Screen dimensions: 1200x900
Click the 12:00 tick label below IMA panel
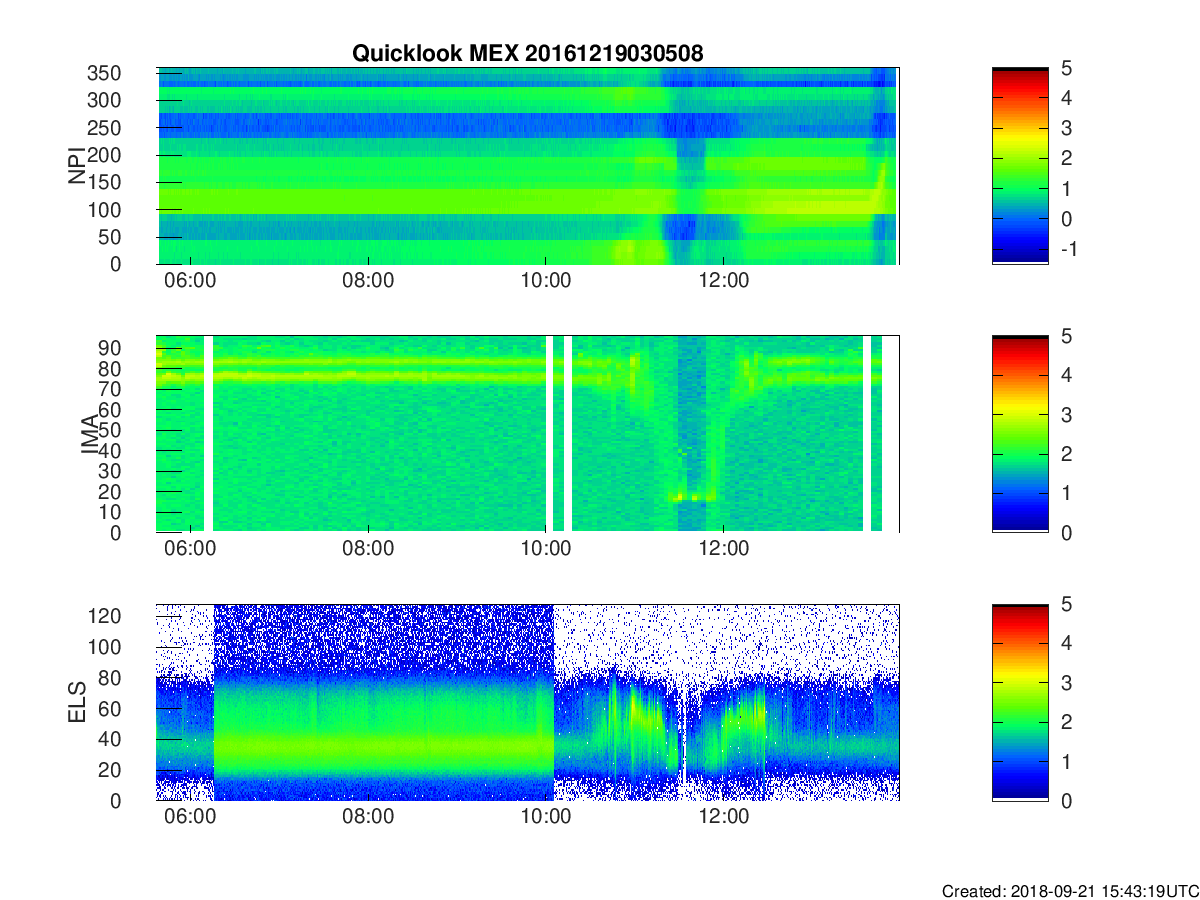pos(724,549)
